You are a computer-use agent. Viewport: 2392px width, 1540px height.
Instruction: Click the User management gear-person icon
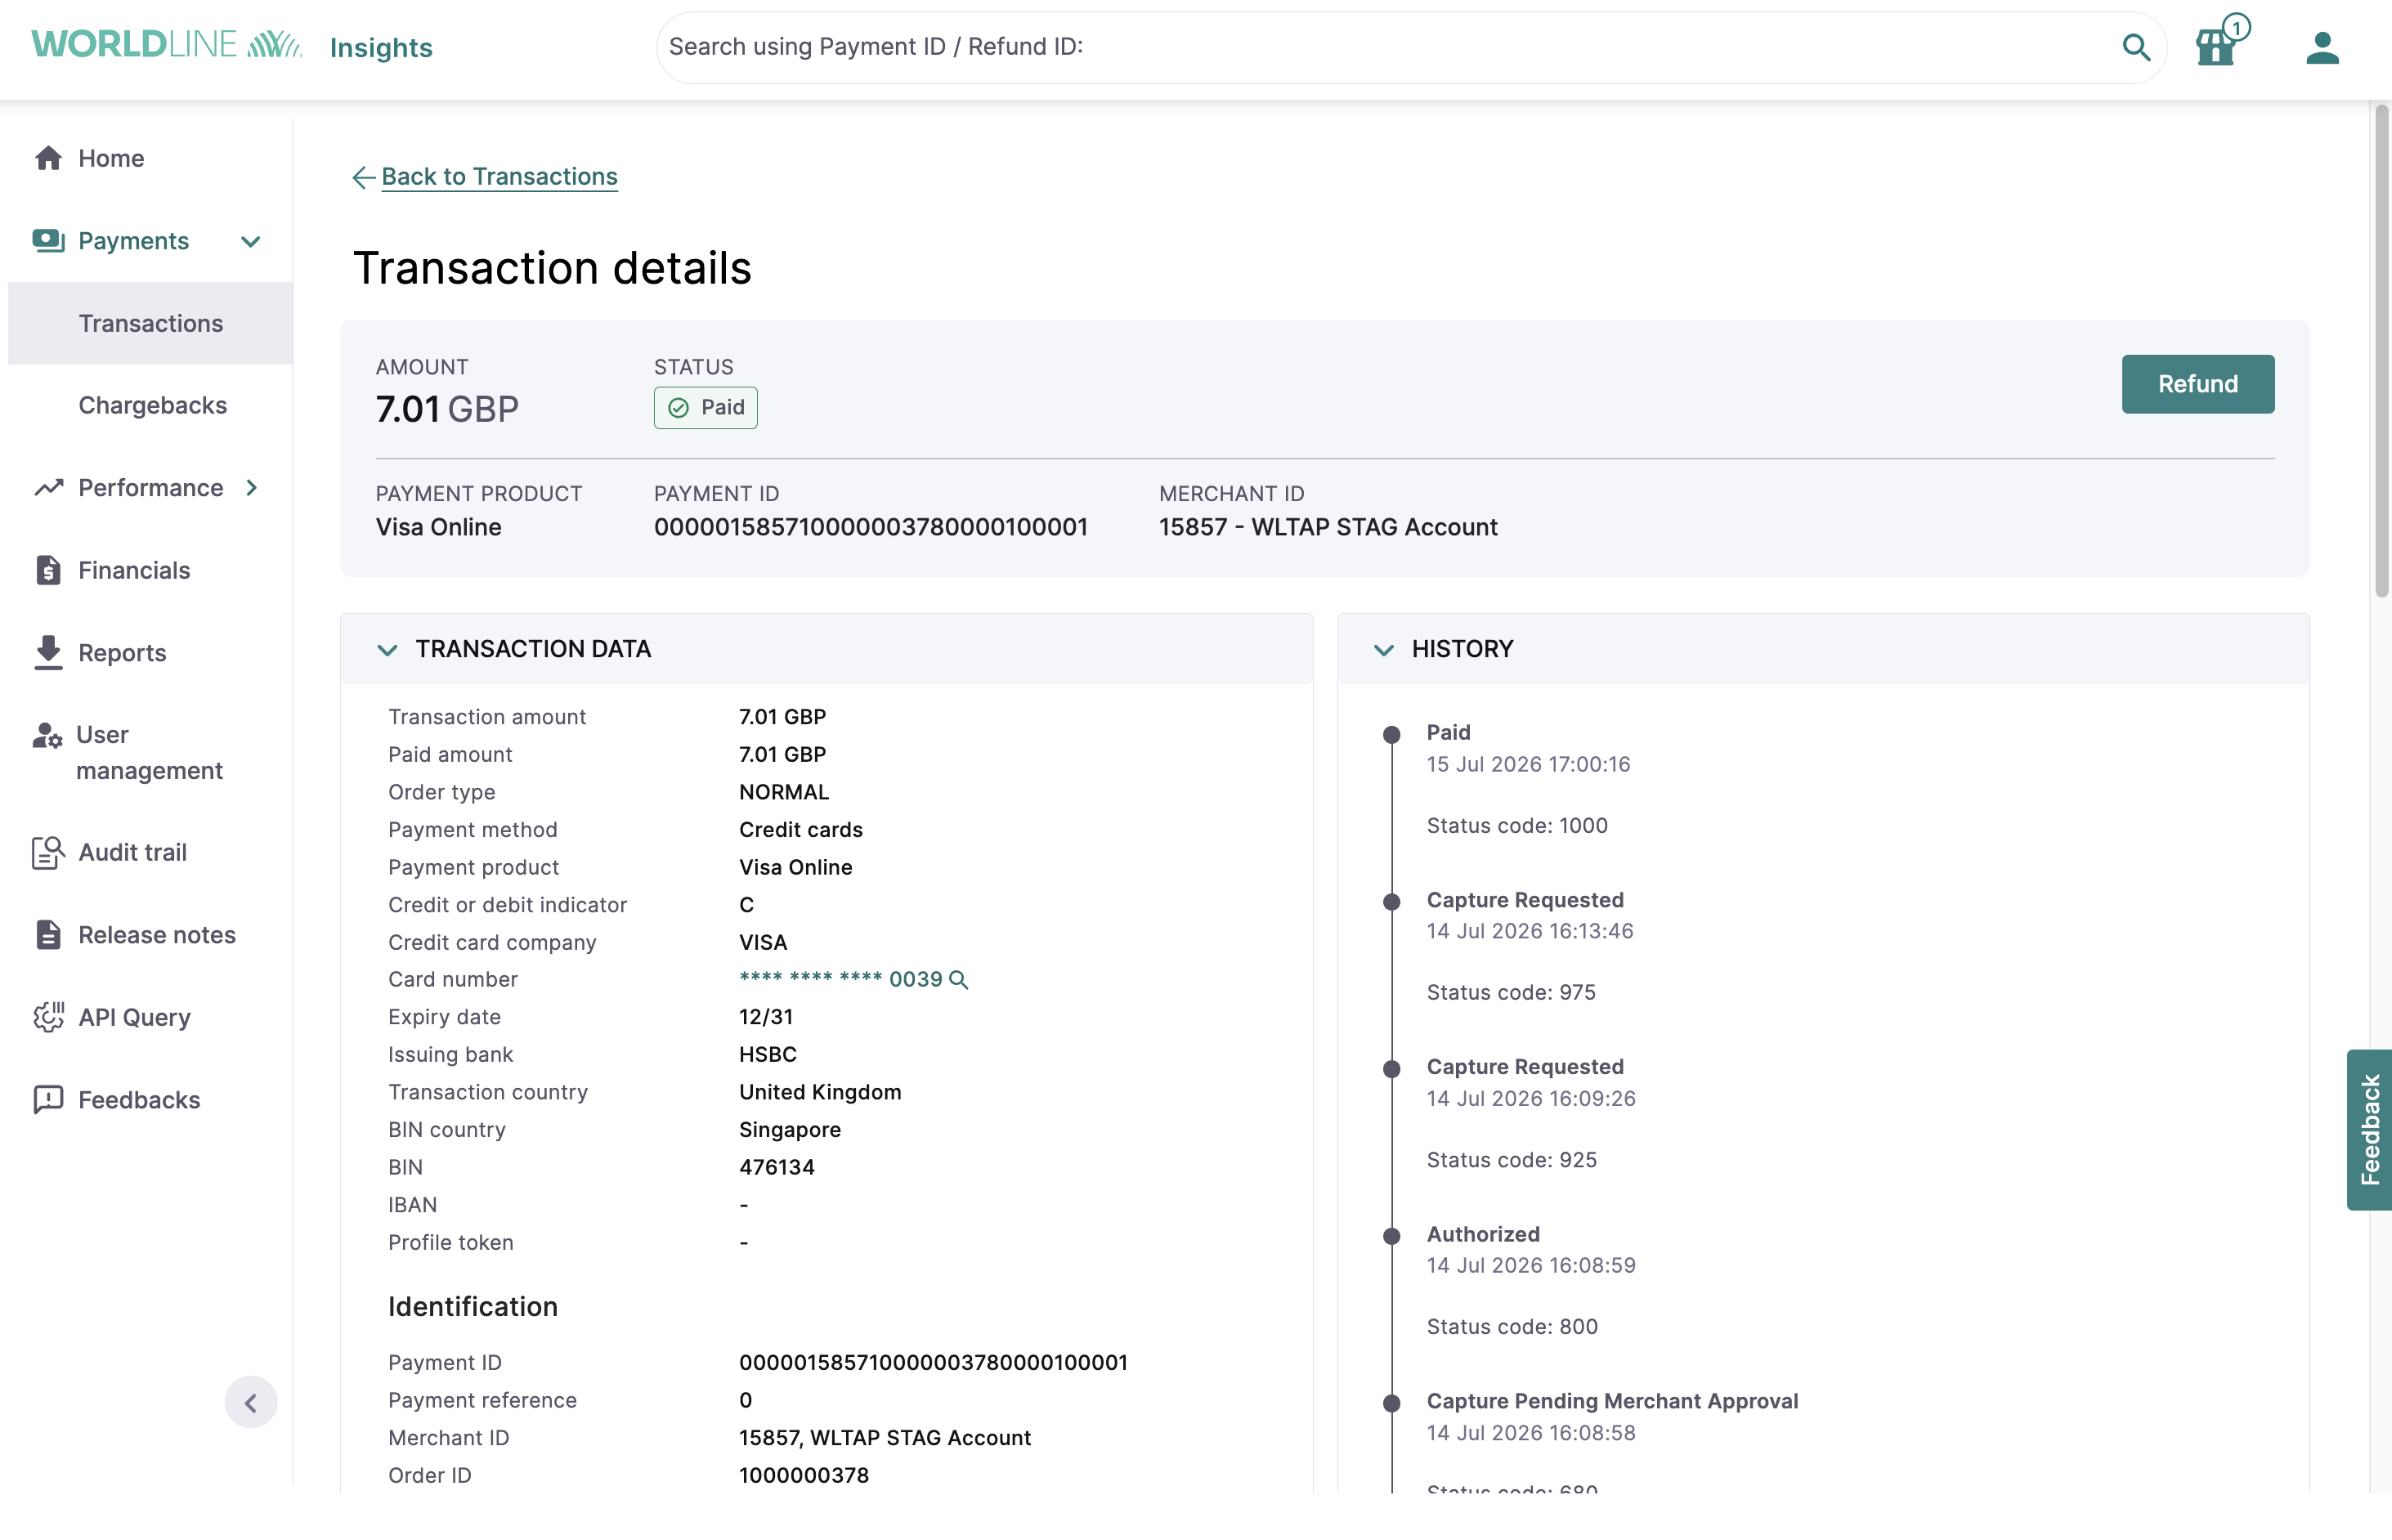(47, 736)
